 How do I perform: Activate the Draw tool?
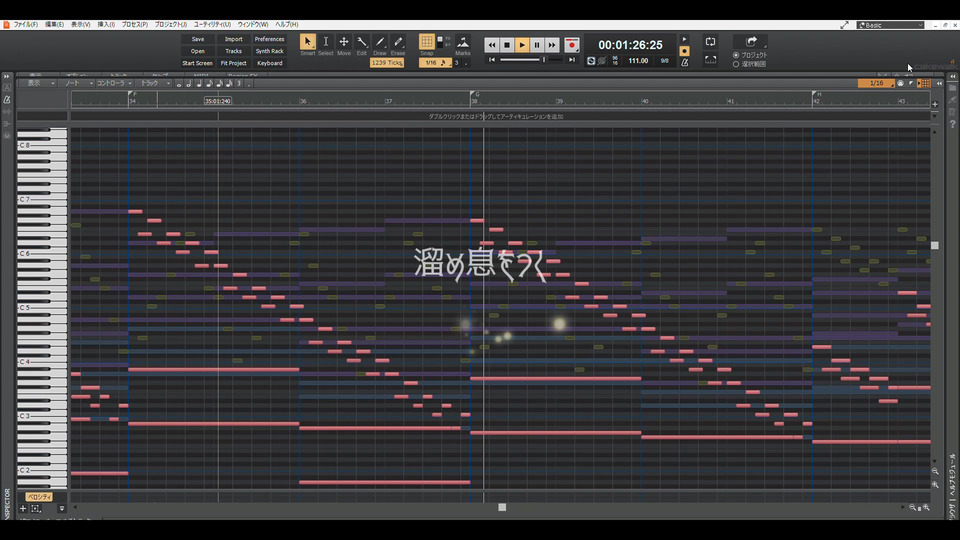pyautogui.click(x=380, y=42)
